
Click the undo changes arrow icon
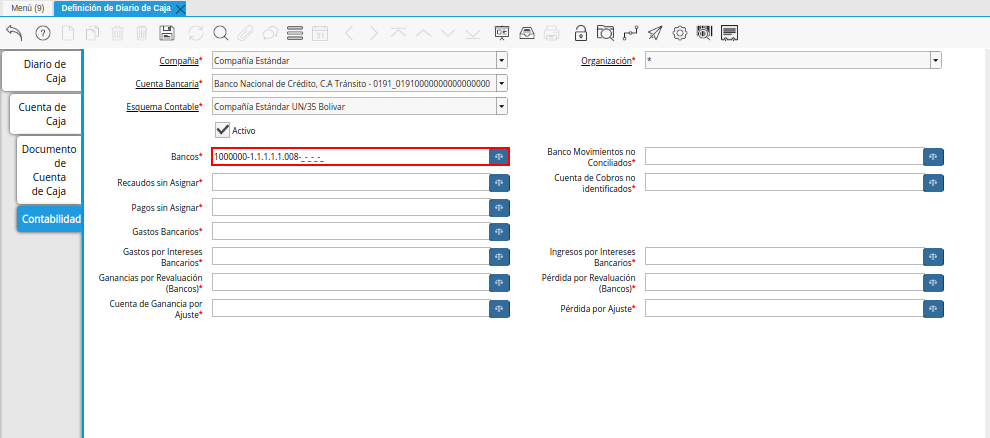14,33
